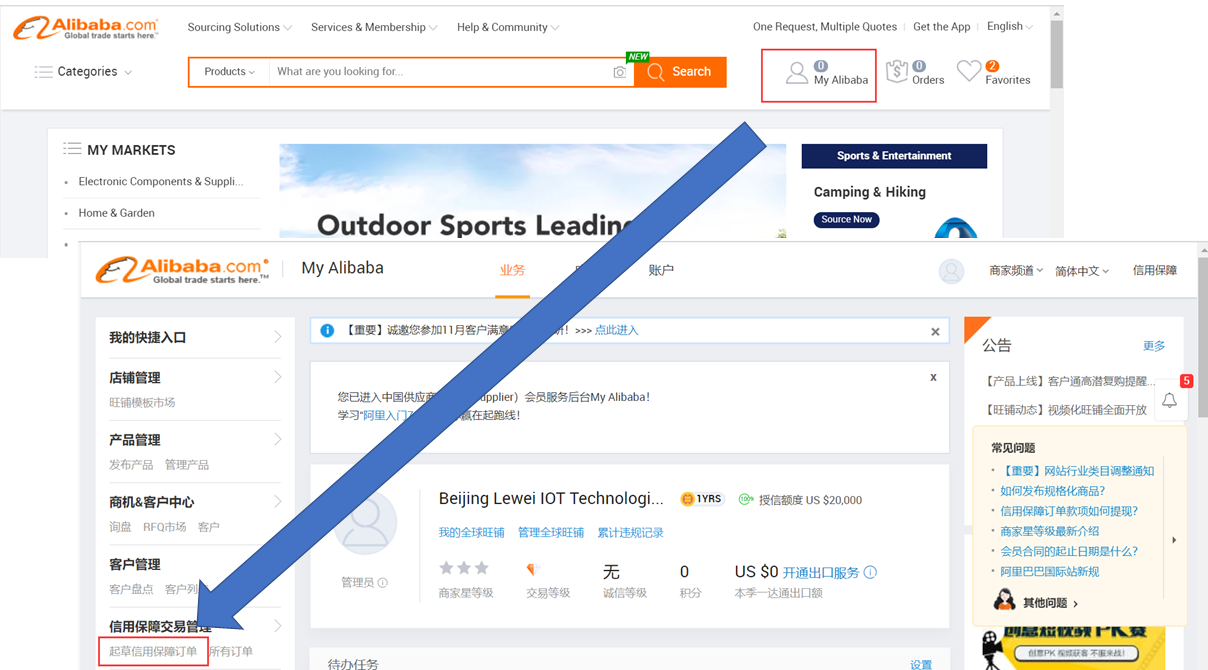
Task: Open the 如何发布规格化商品? FAQ link
Action: tap(1053, 491)
